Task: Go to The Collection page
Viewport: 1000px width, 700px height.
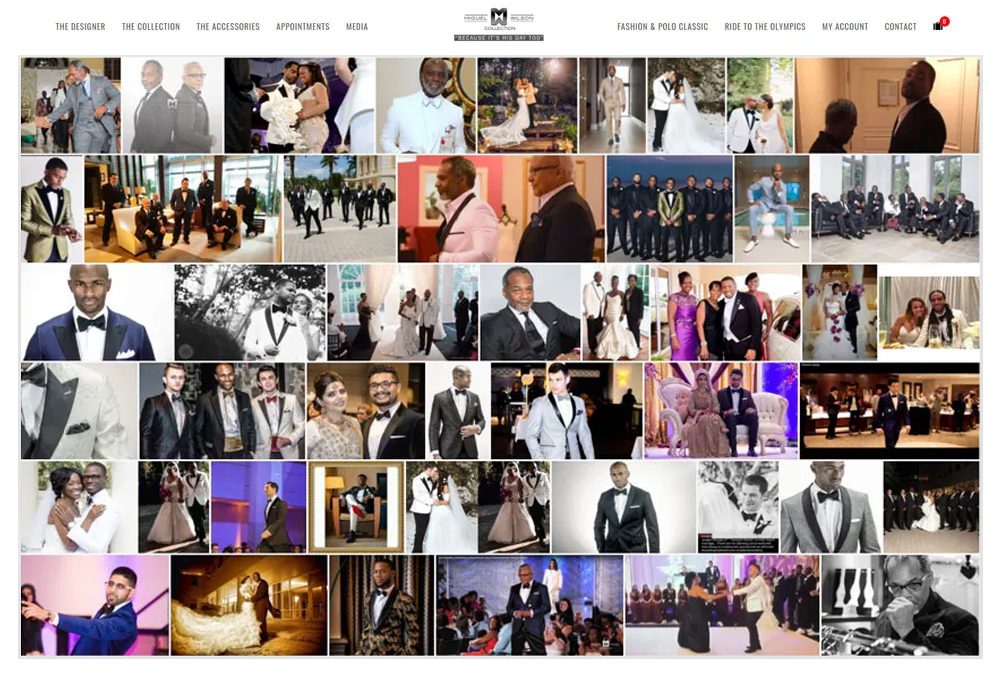Action: tap(151, 27)
